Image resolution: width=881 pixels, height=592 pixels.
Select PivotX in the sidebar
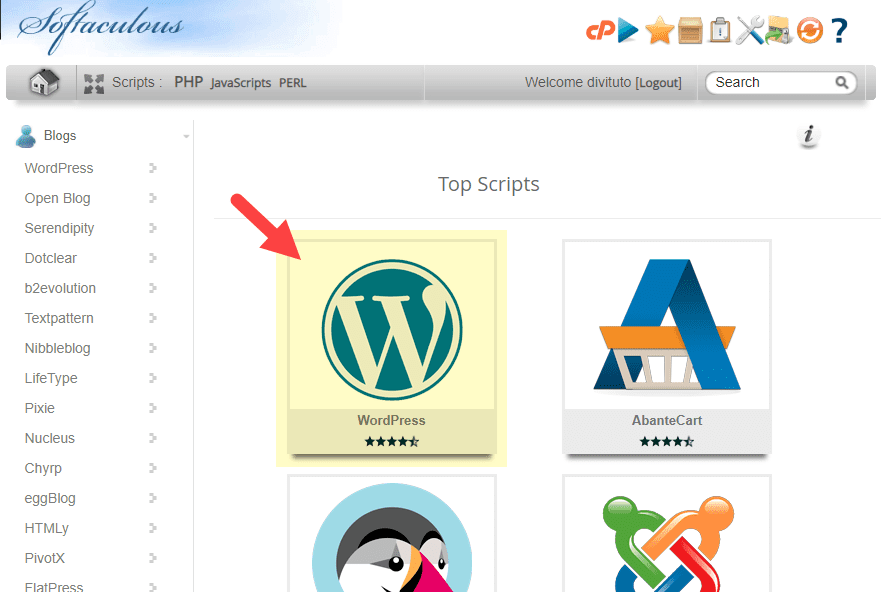45,558
